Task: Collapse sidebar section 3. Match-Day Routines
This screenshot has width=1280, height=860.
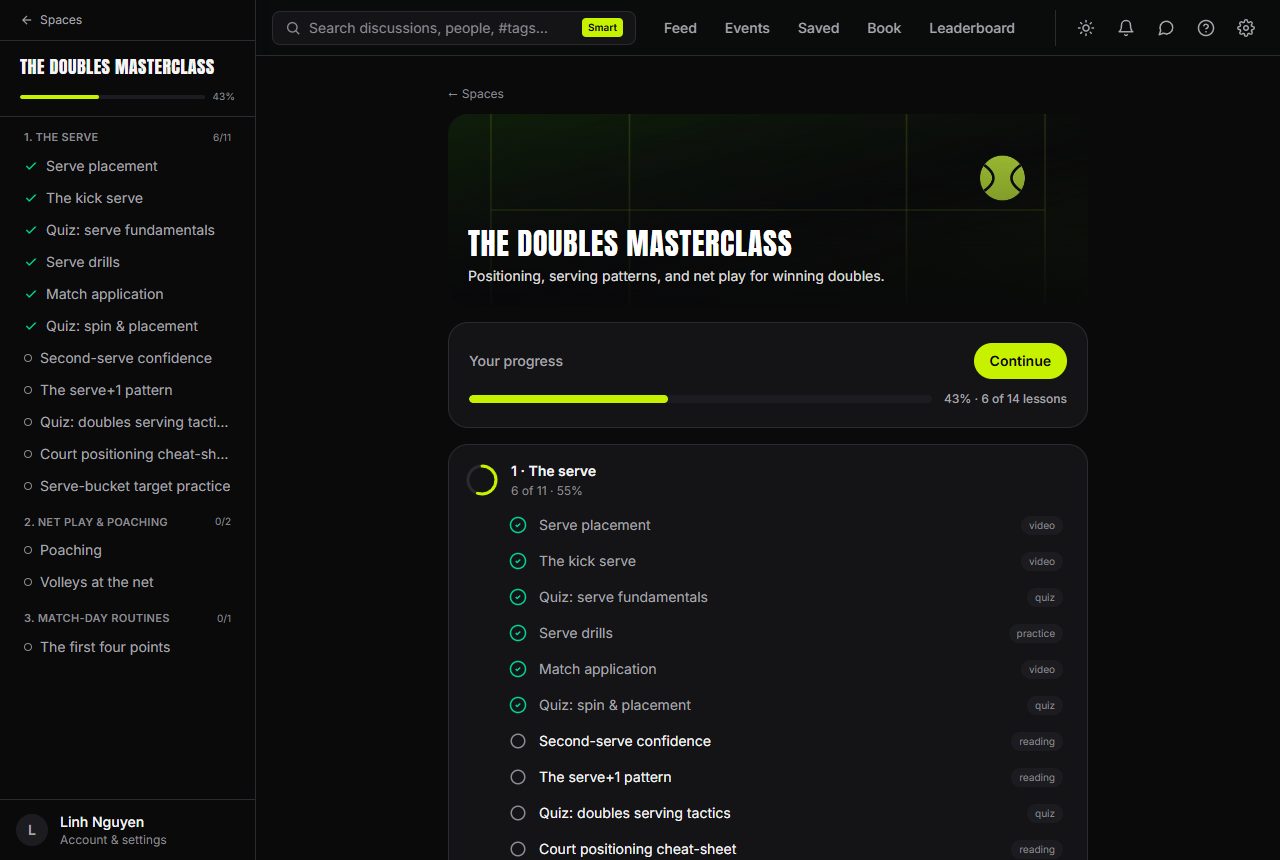Action: (127, 618)
